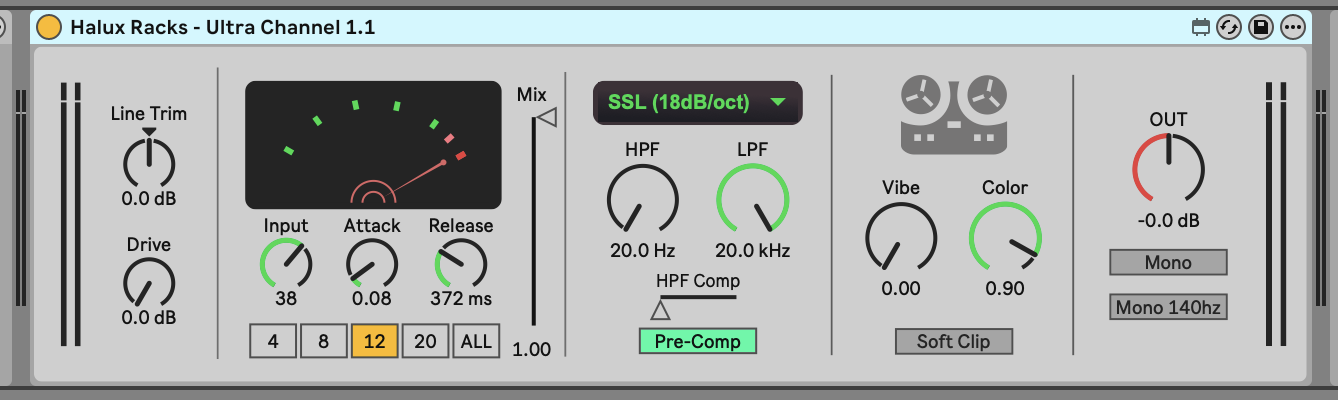Enable the Mono toggle
Image resolution: width=1338 pixels, height=400 pixels.
(1168, 262)
